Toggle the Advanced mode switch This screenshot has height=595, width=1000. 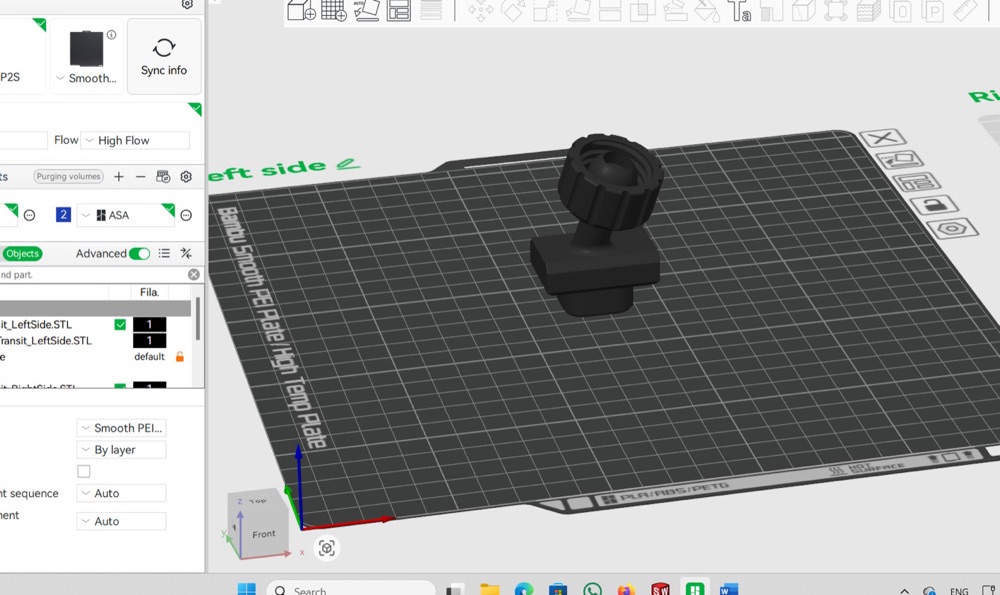pyautogui.click(x=139, y=254)
